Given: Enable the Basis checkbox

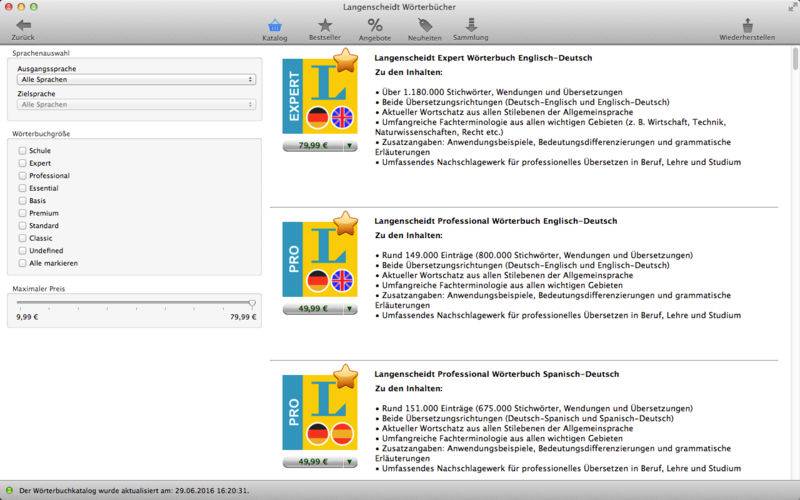Looking at the screenshot, I should [x=22, y=201].
